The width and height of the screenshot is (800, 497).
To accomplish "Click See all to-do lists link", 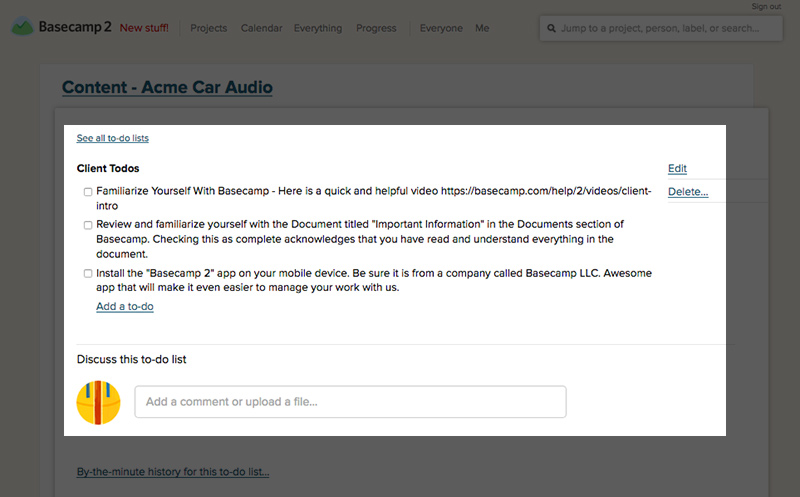I will click(113, 138).
